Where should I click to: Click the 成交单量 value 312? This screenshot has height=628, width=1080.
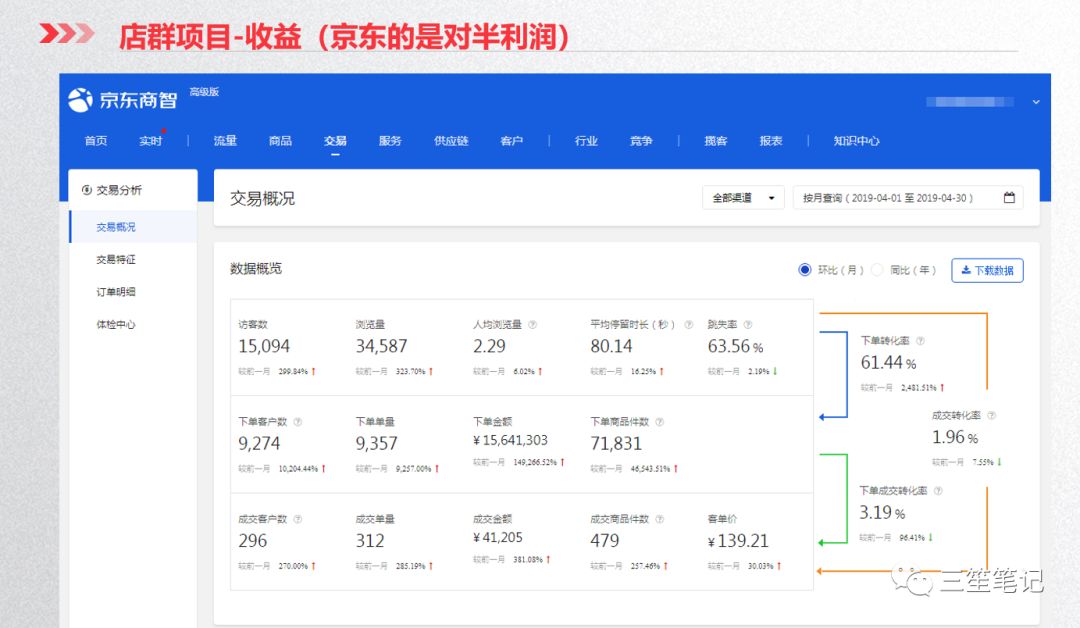coord(370,541)
